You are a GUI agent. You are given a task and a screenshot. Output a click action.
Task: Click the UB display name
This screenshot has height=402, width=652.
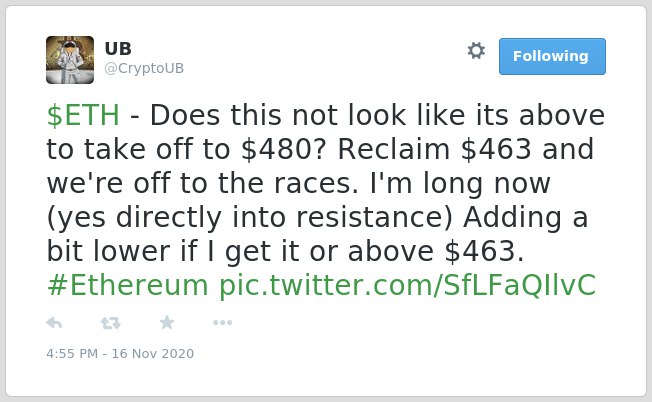pyautogui.click(x=118, y=49)
